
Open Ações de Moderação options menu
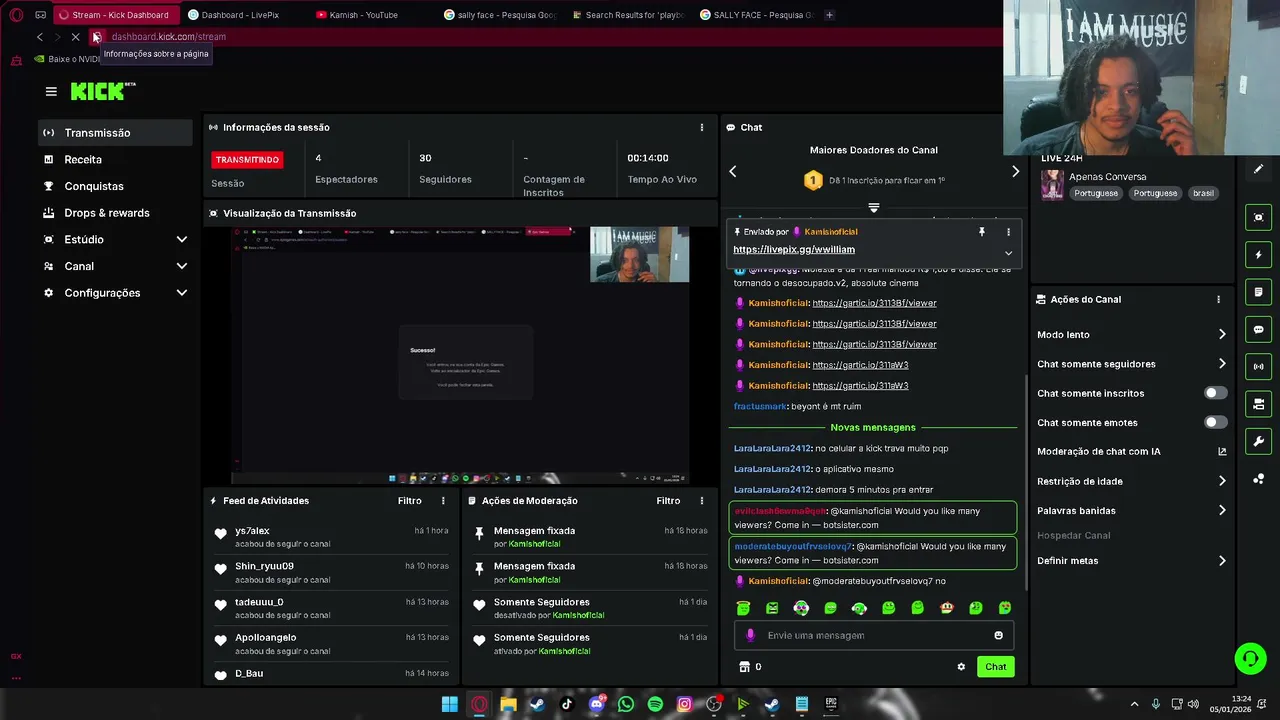point(702,501)
